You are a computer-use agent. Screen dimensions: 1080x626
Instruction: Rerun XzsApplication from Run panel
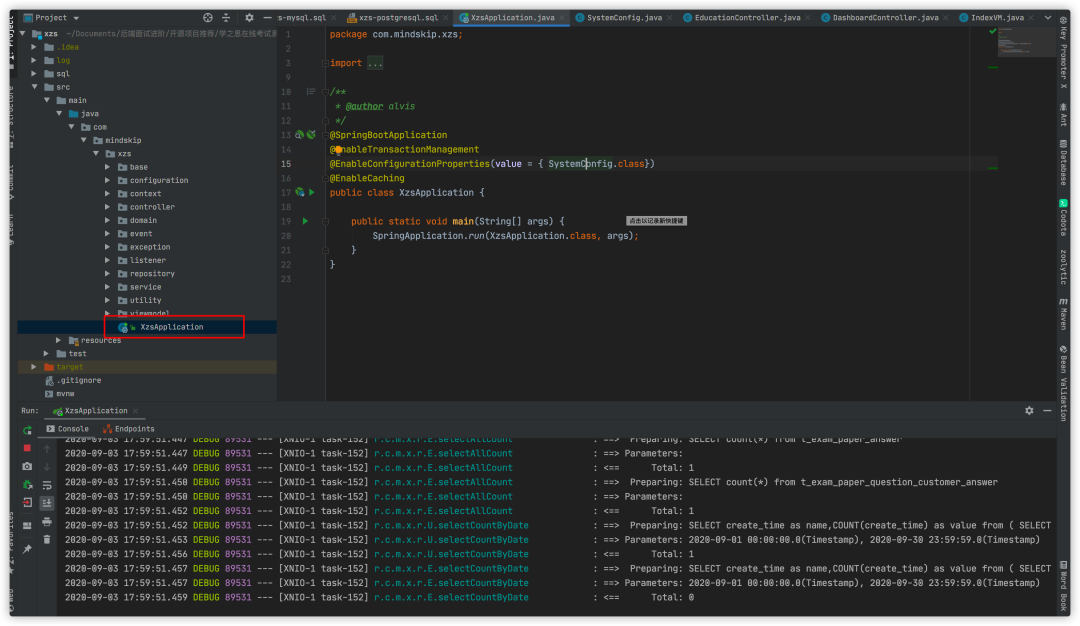27,430
